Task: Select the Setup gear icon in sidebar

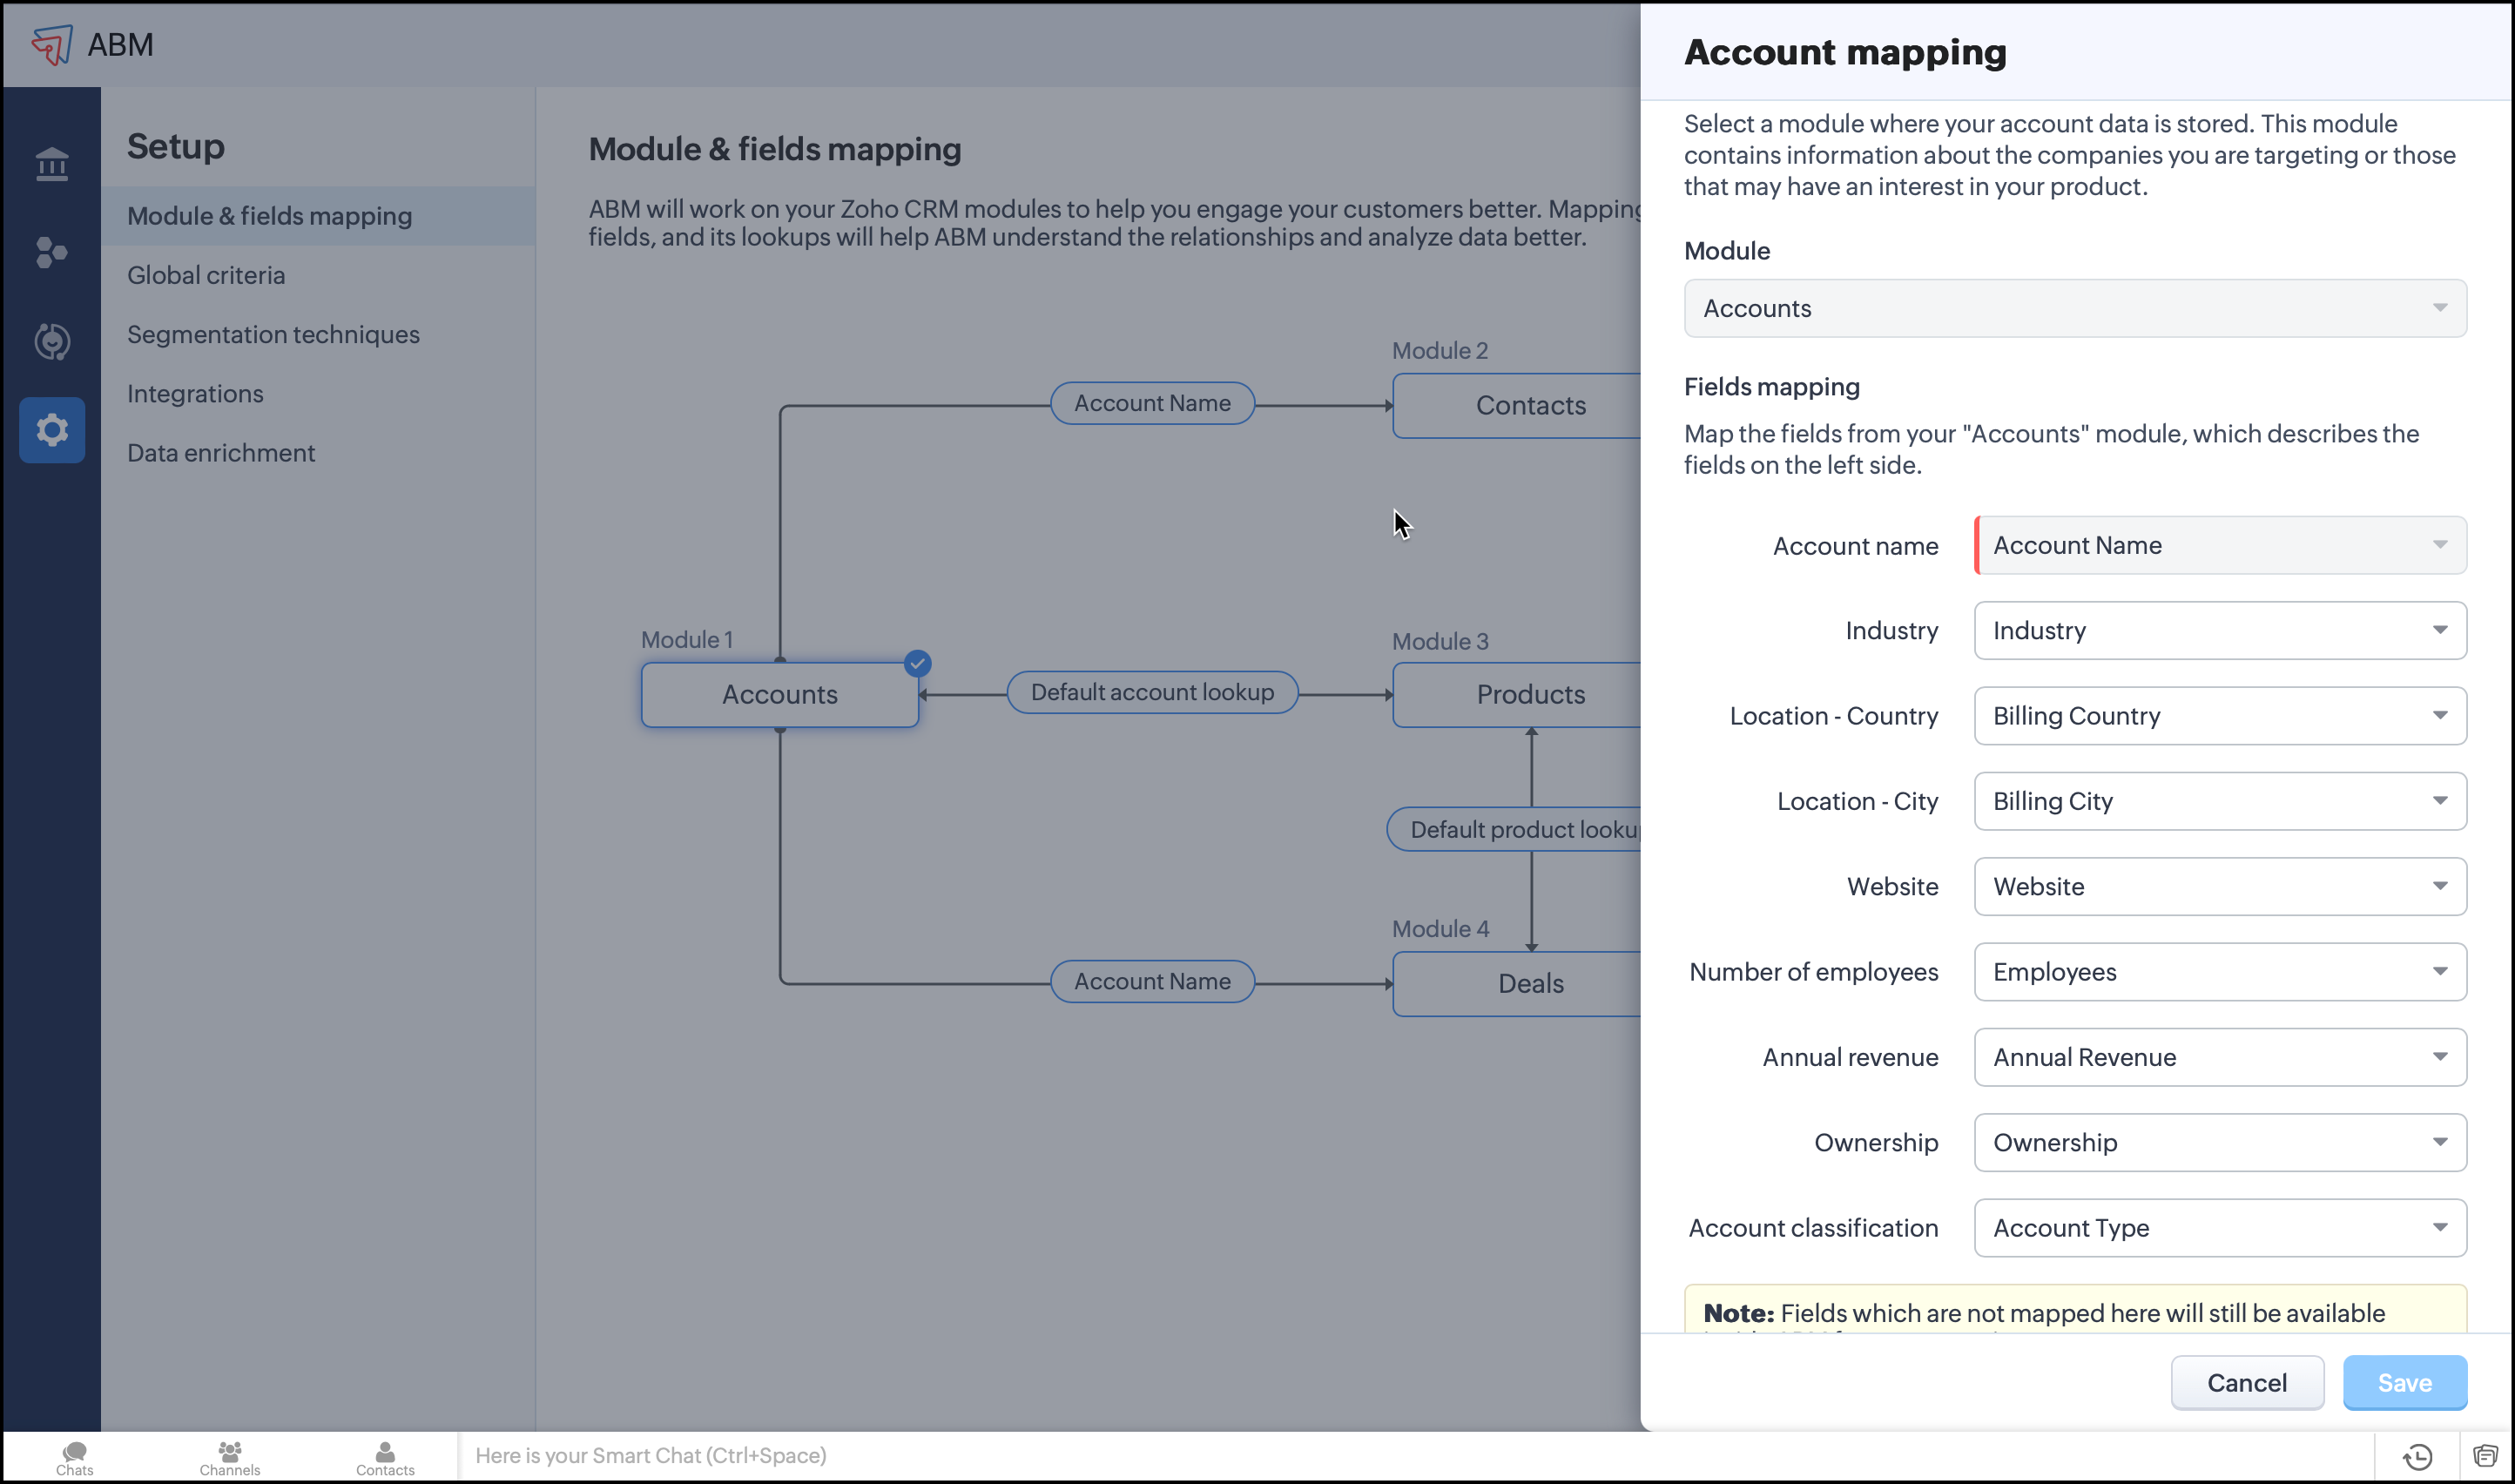Action: (52, 431)
